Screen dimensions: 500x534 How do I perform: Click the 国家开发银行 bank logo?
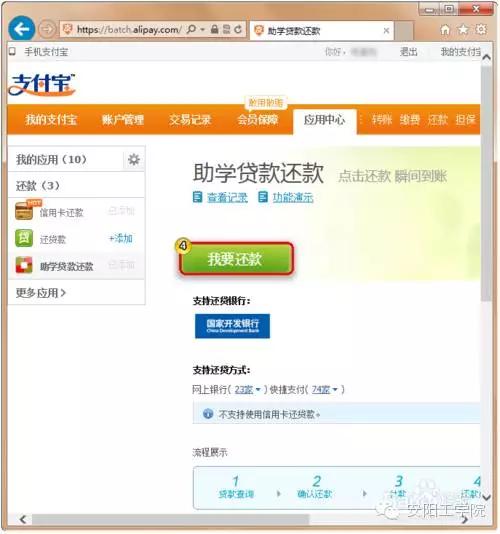pos(232,326)
